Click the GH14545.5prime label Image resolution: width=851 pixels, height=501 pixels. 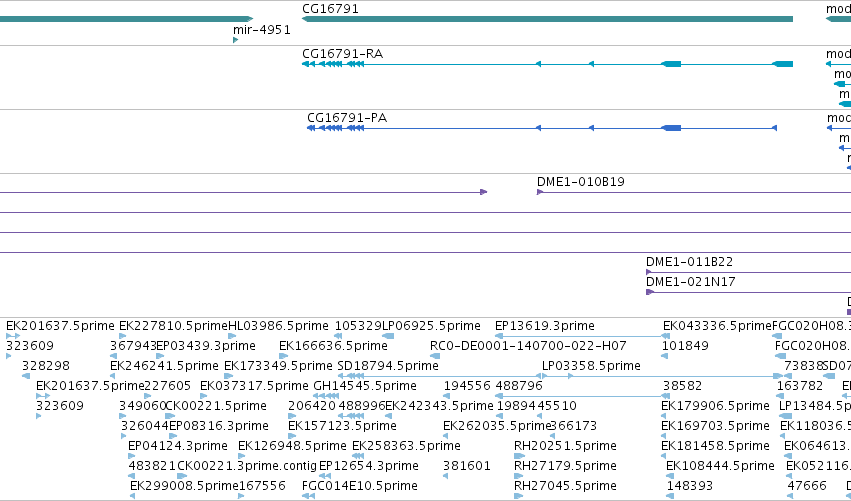tap(365, 386)
